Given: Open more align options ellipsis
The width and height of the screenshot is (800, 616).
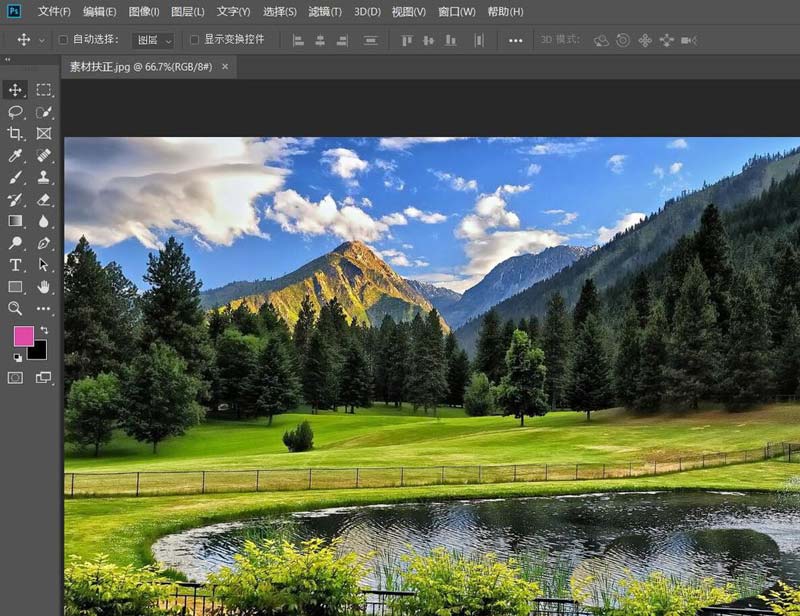Looking at the screenshot, I should tap(515, 40).
